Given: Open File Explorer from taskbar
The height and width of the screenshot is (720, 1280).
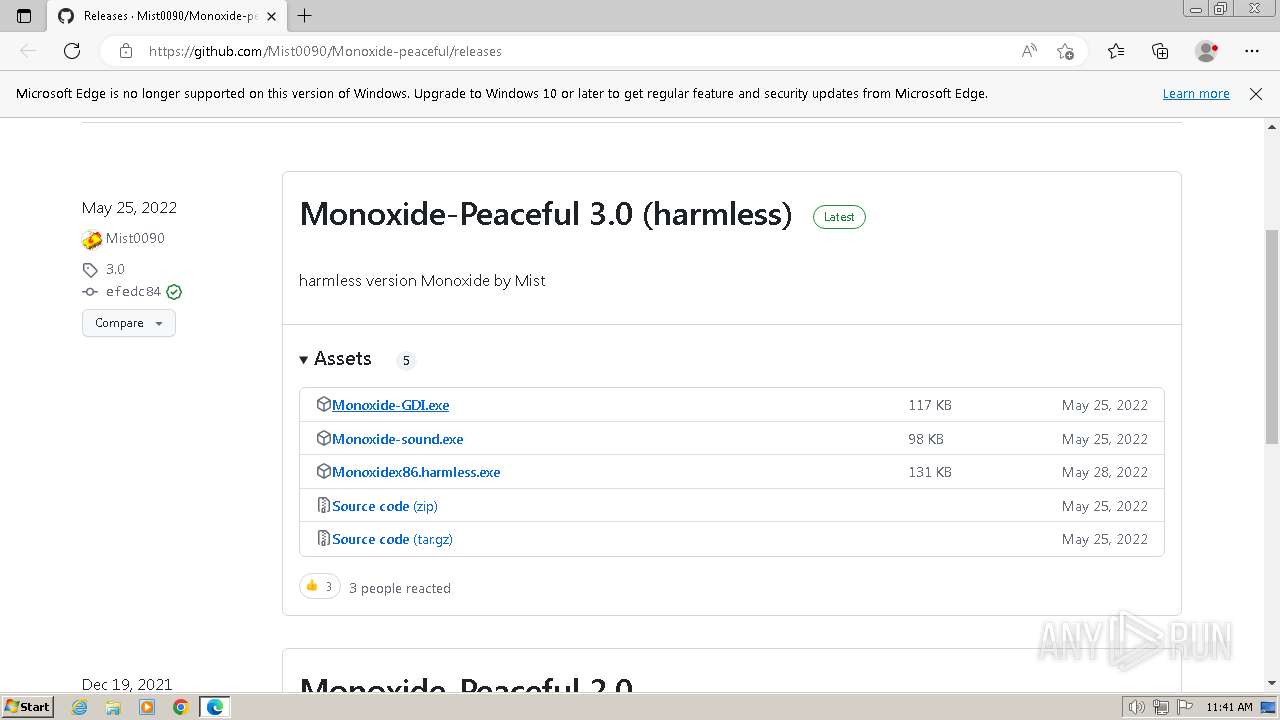Looking at the screenshot, I should pos(113,707).
